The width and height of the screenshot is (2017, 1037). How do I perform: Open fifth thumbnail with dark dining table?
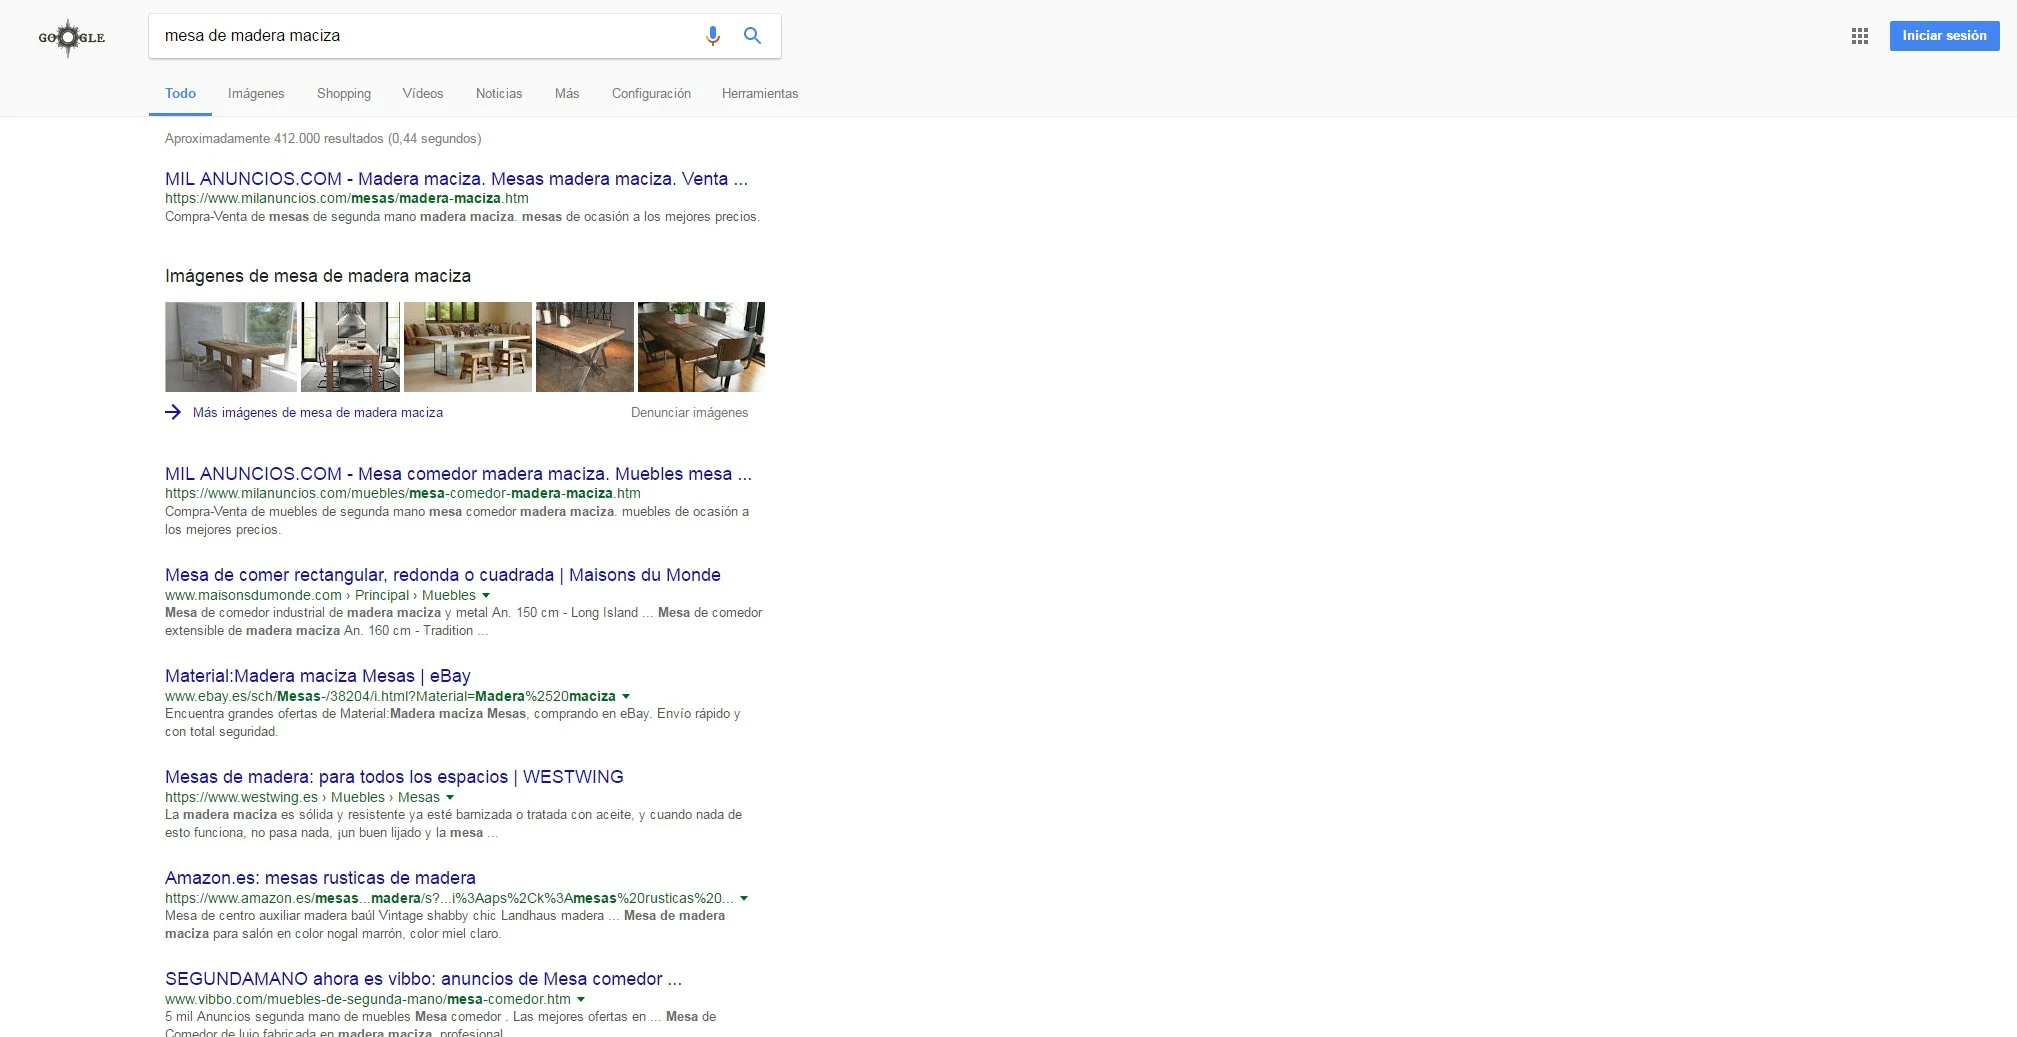pyautogui.click(x=701, y=347)
